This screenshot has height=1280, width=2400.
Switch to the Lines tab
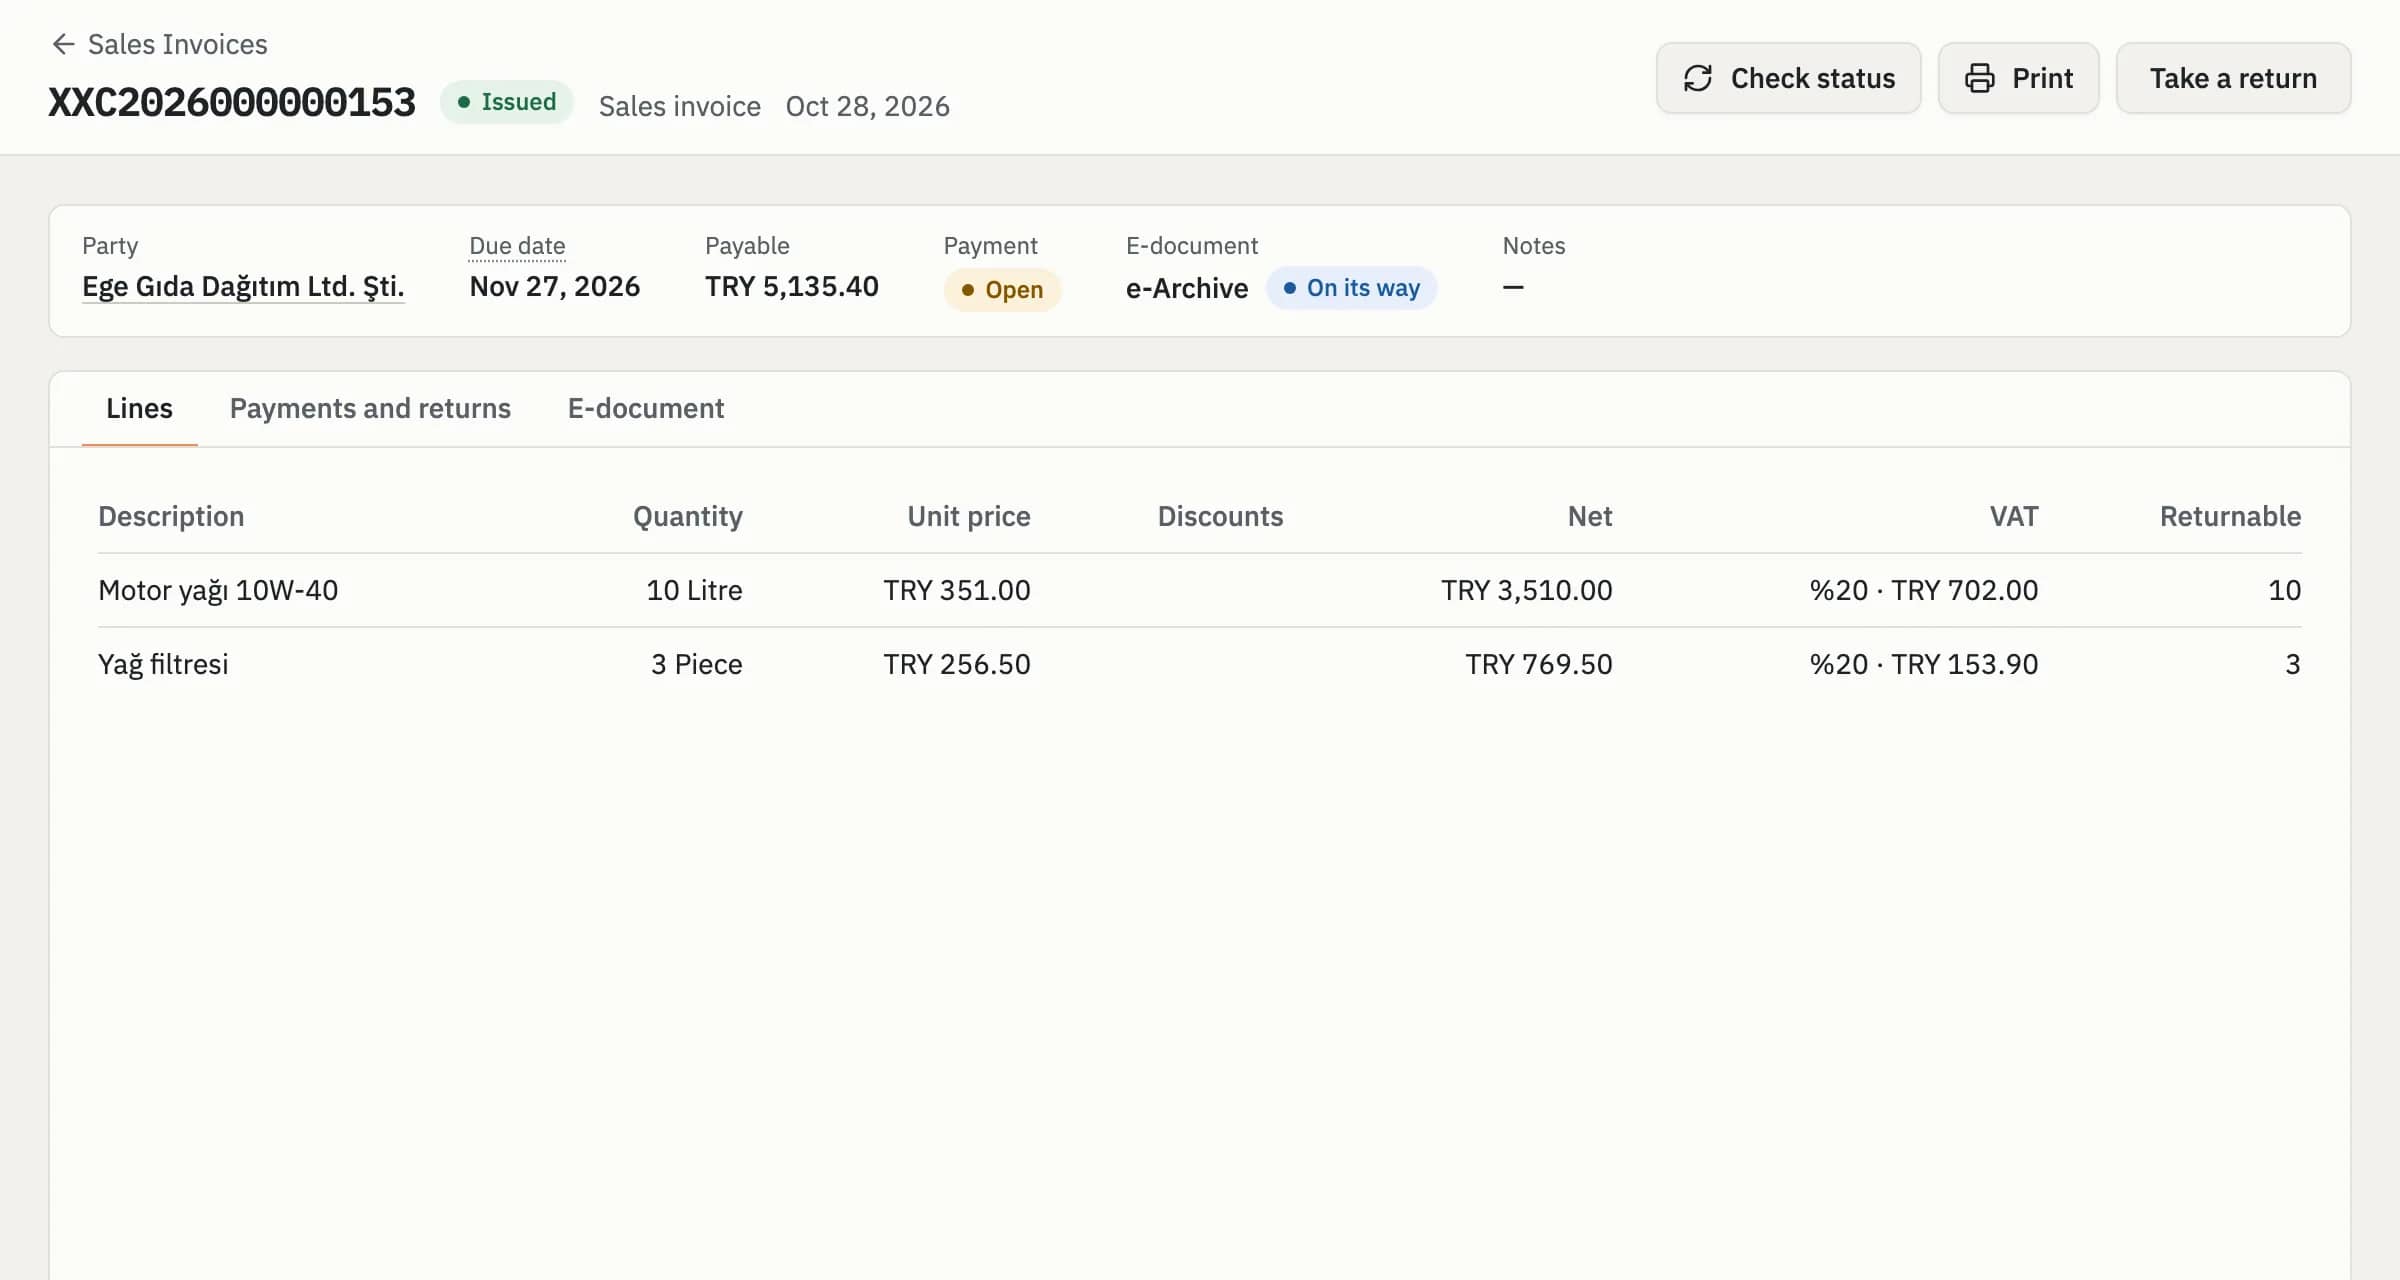coord(139,408)
